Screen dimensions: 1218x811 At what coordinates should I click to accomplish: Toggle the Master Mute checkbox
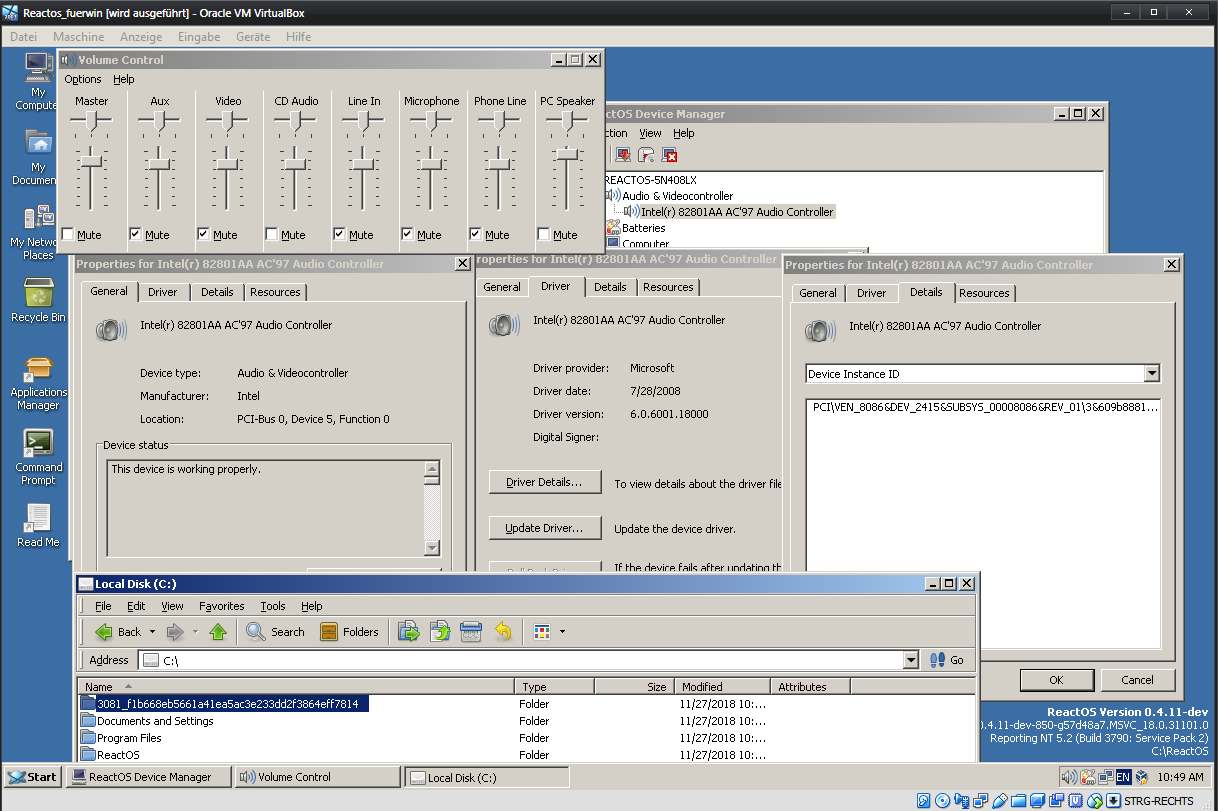coord(67,235)
